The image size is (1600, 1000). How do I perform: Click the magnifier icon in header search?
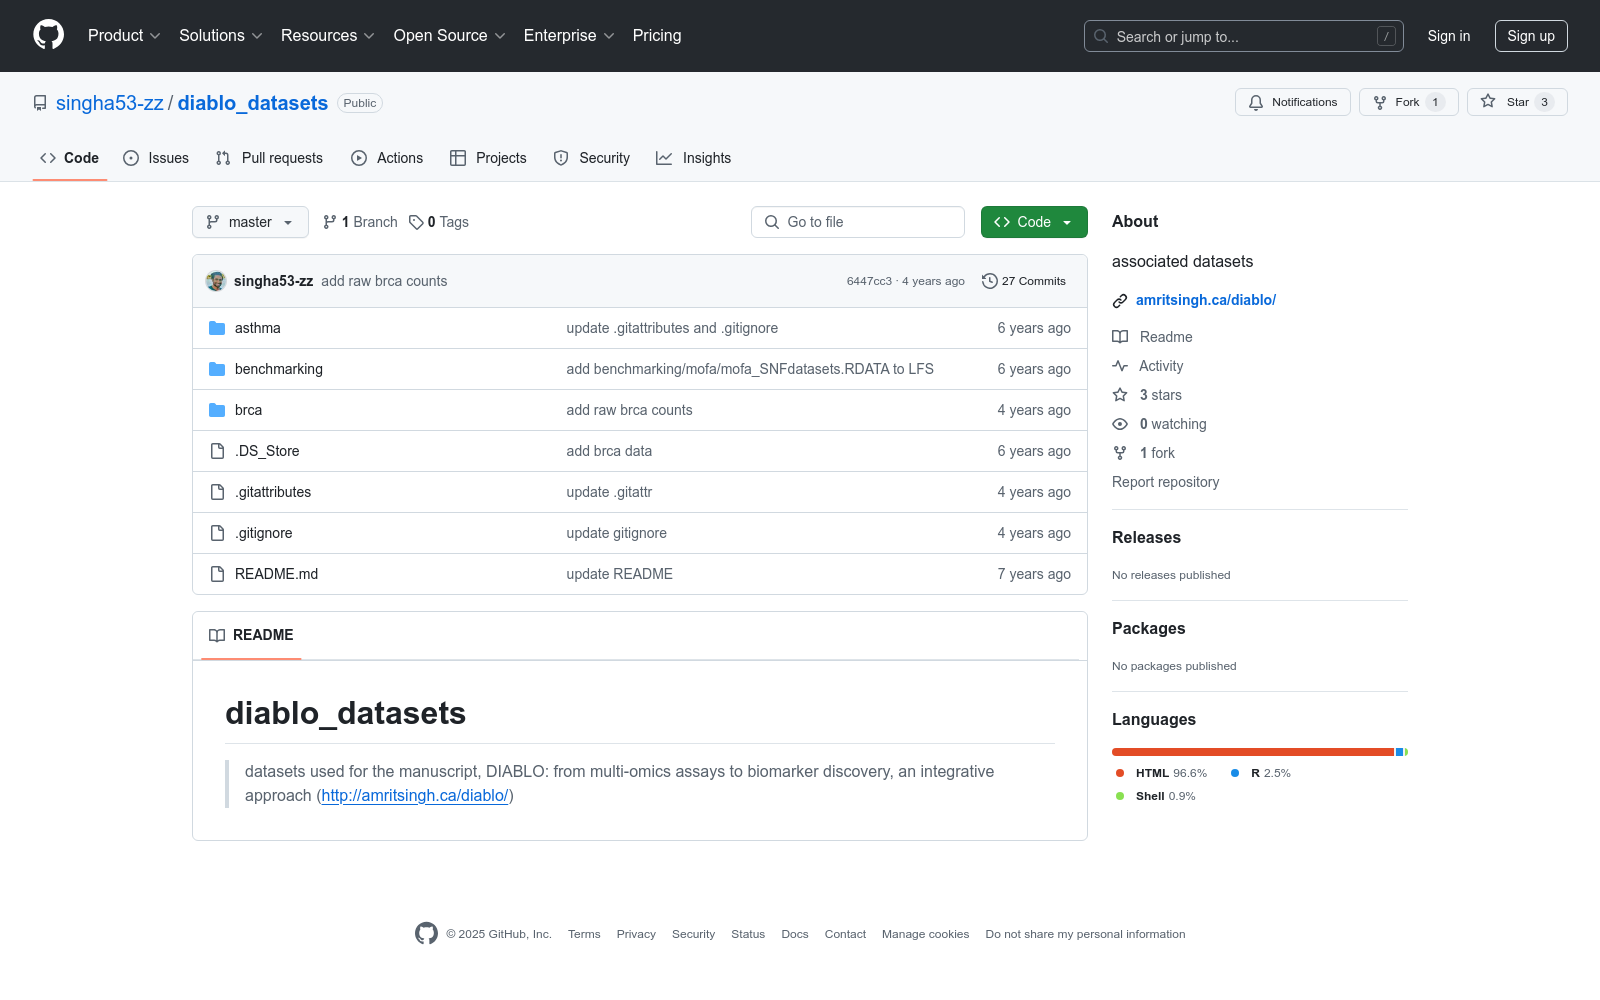[x=1101, y=36]
